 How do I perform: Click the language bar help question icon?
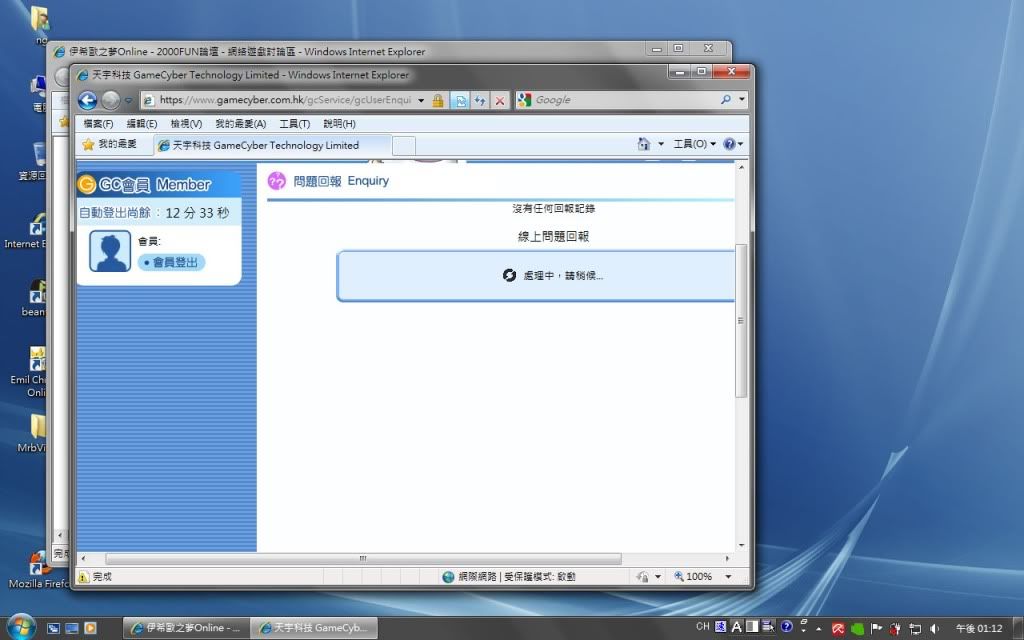(787, 626)
